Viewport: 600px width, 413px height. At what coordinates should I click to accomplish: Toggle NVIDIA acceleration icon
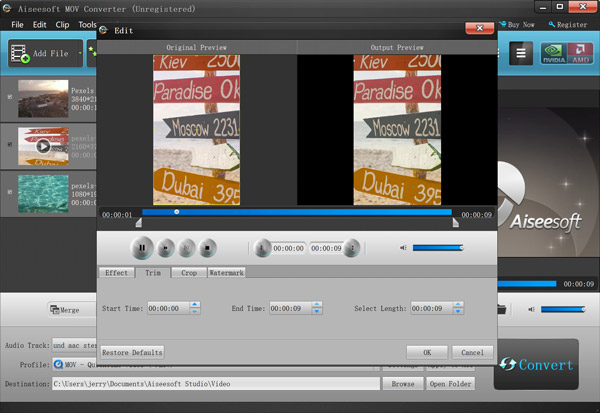click(554, 53)
